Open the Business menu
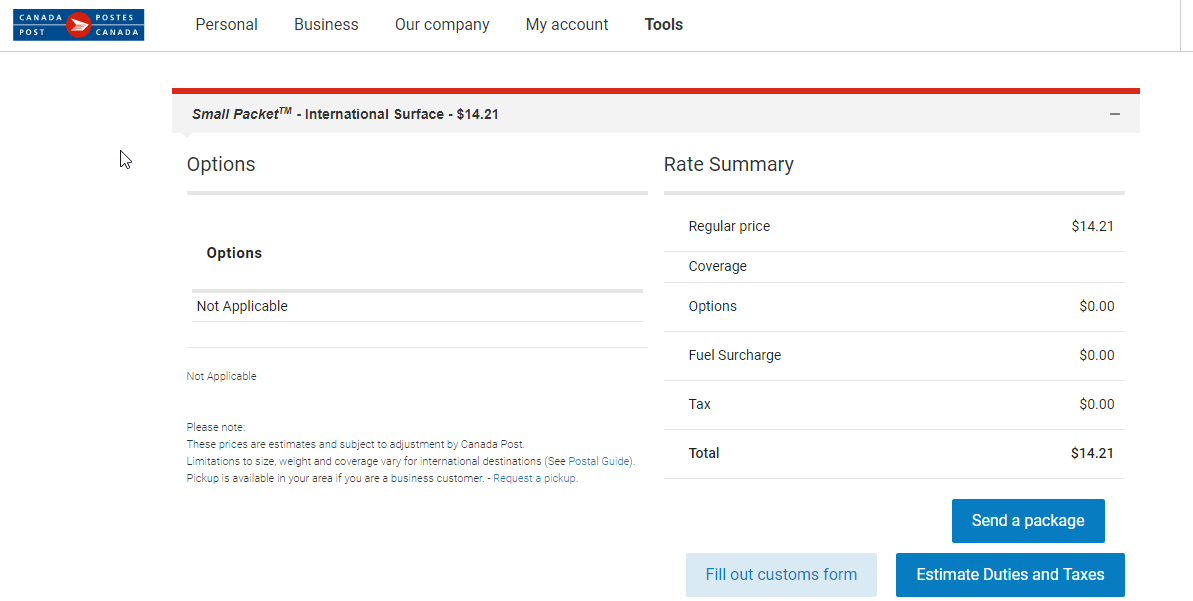This screenshot has height=601, width=1193. tap(326, 24)
